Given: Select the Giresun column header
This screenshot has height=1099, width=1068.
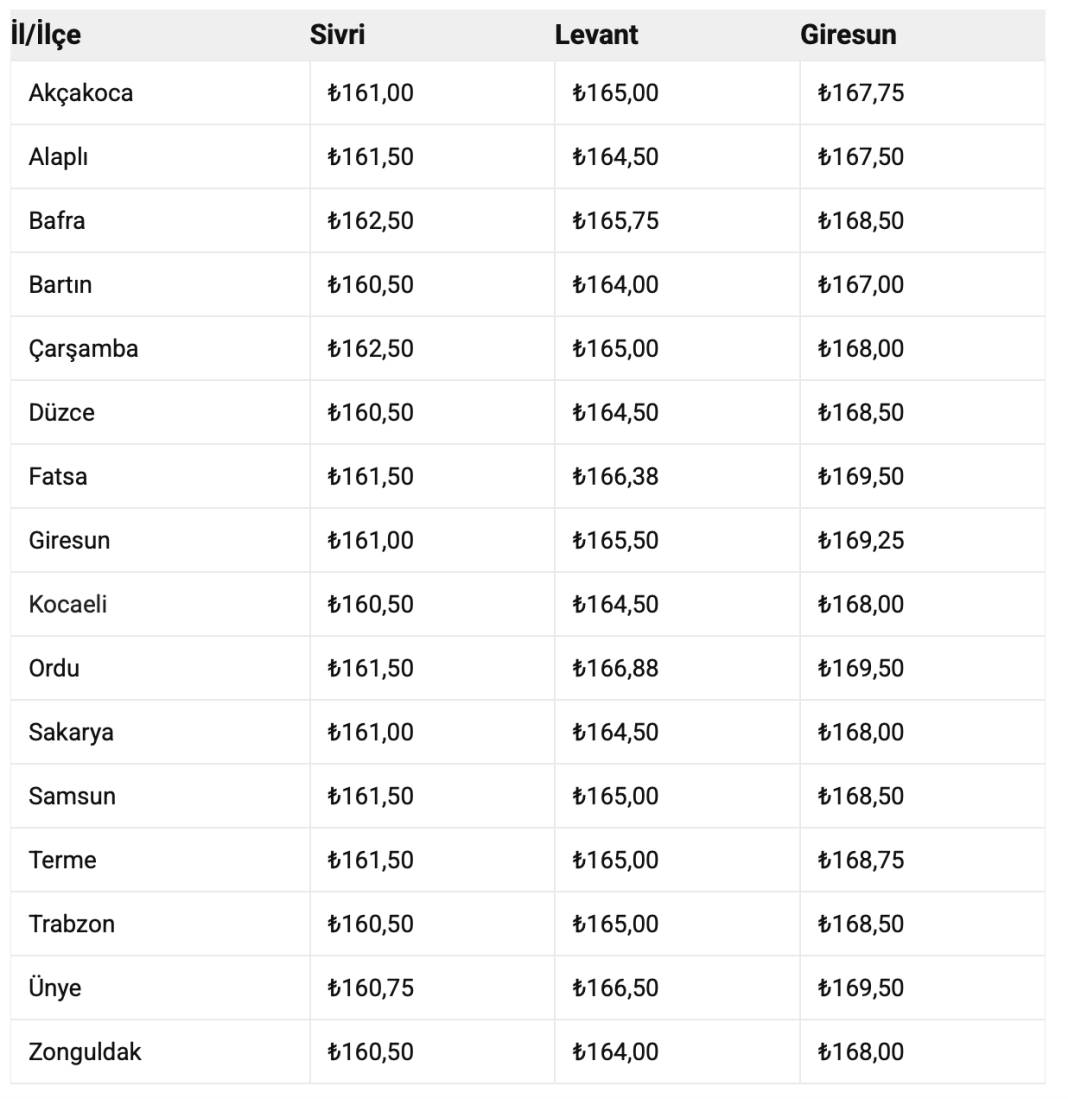Looking at the screenshot, I should tap(848, 34).
